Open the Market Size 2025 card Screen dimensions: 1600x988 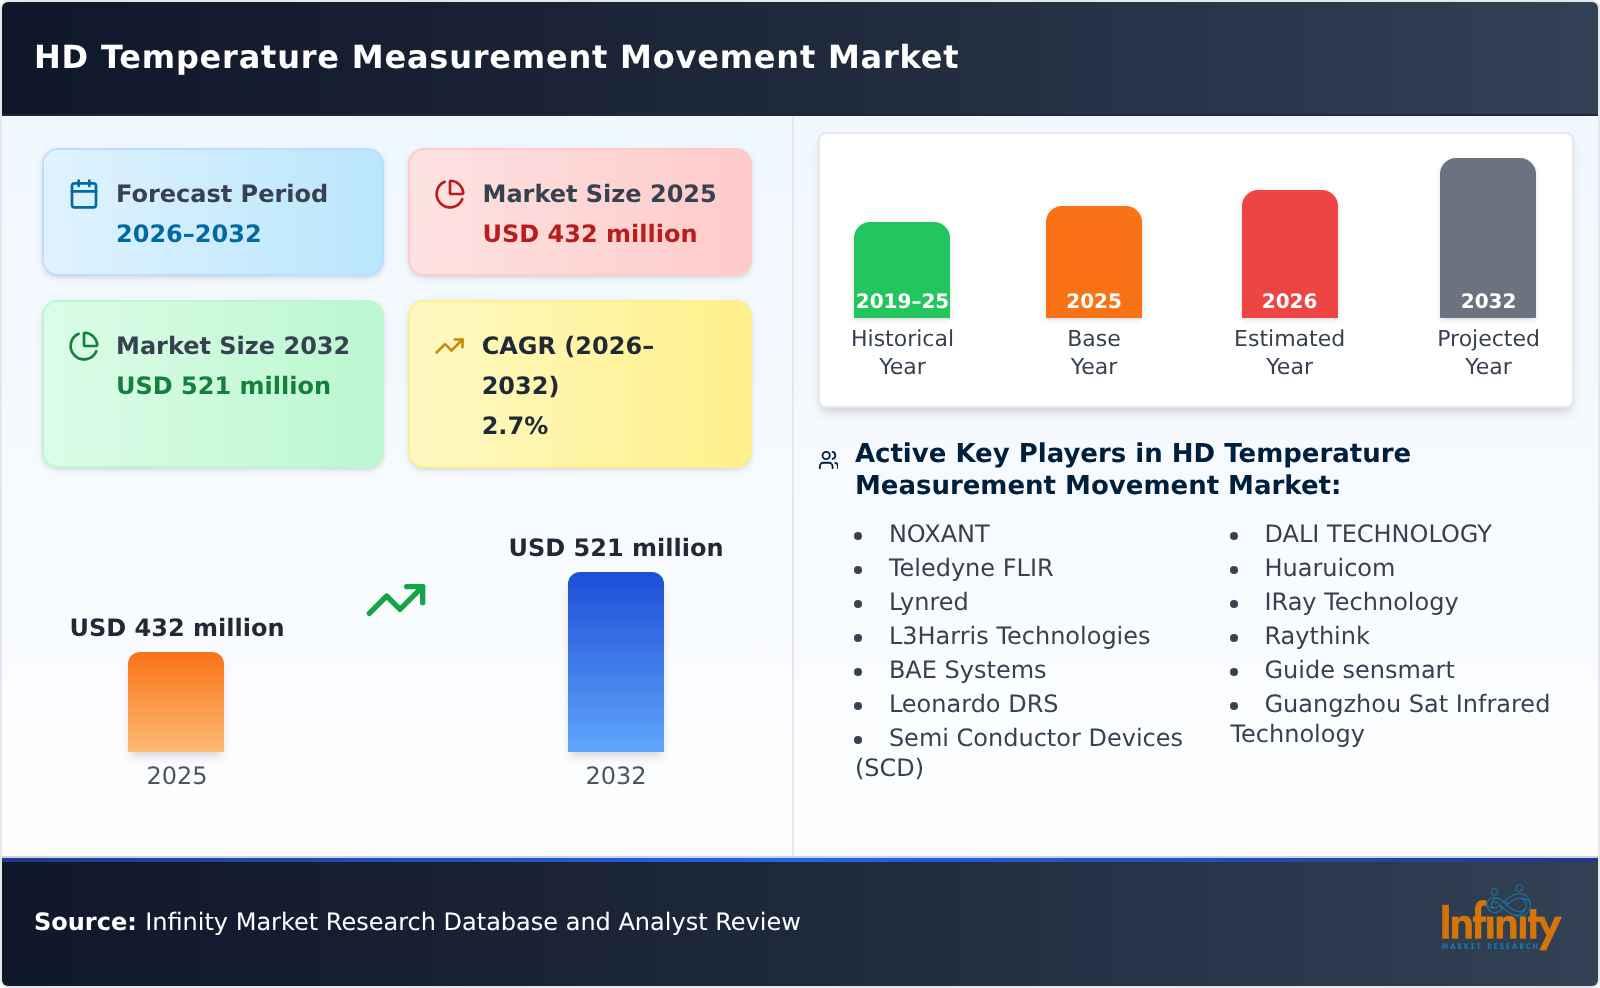(x=579, y=211)
